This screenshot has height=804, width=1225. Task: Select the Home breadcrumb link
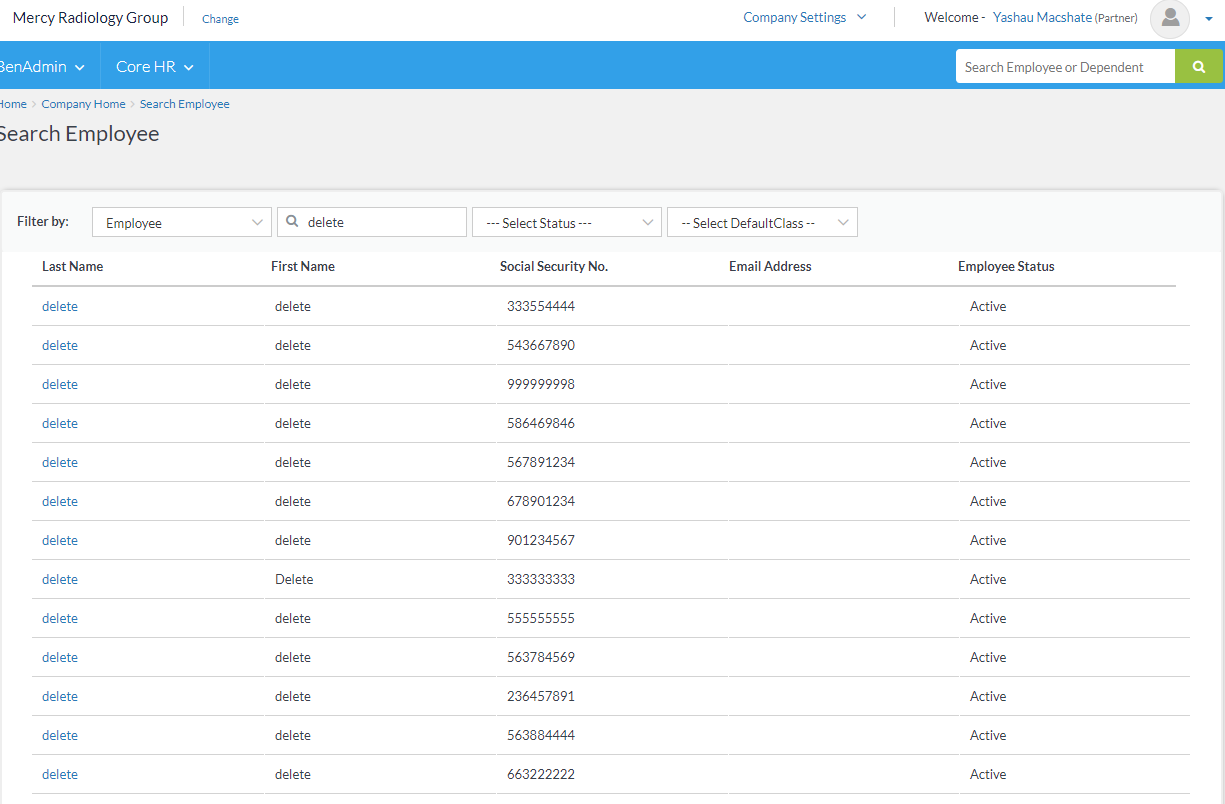pos(13,103)
